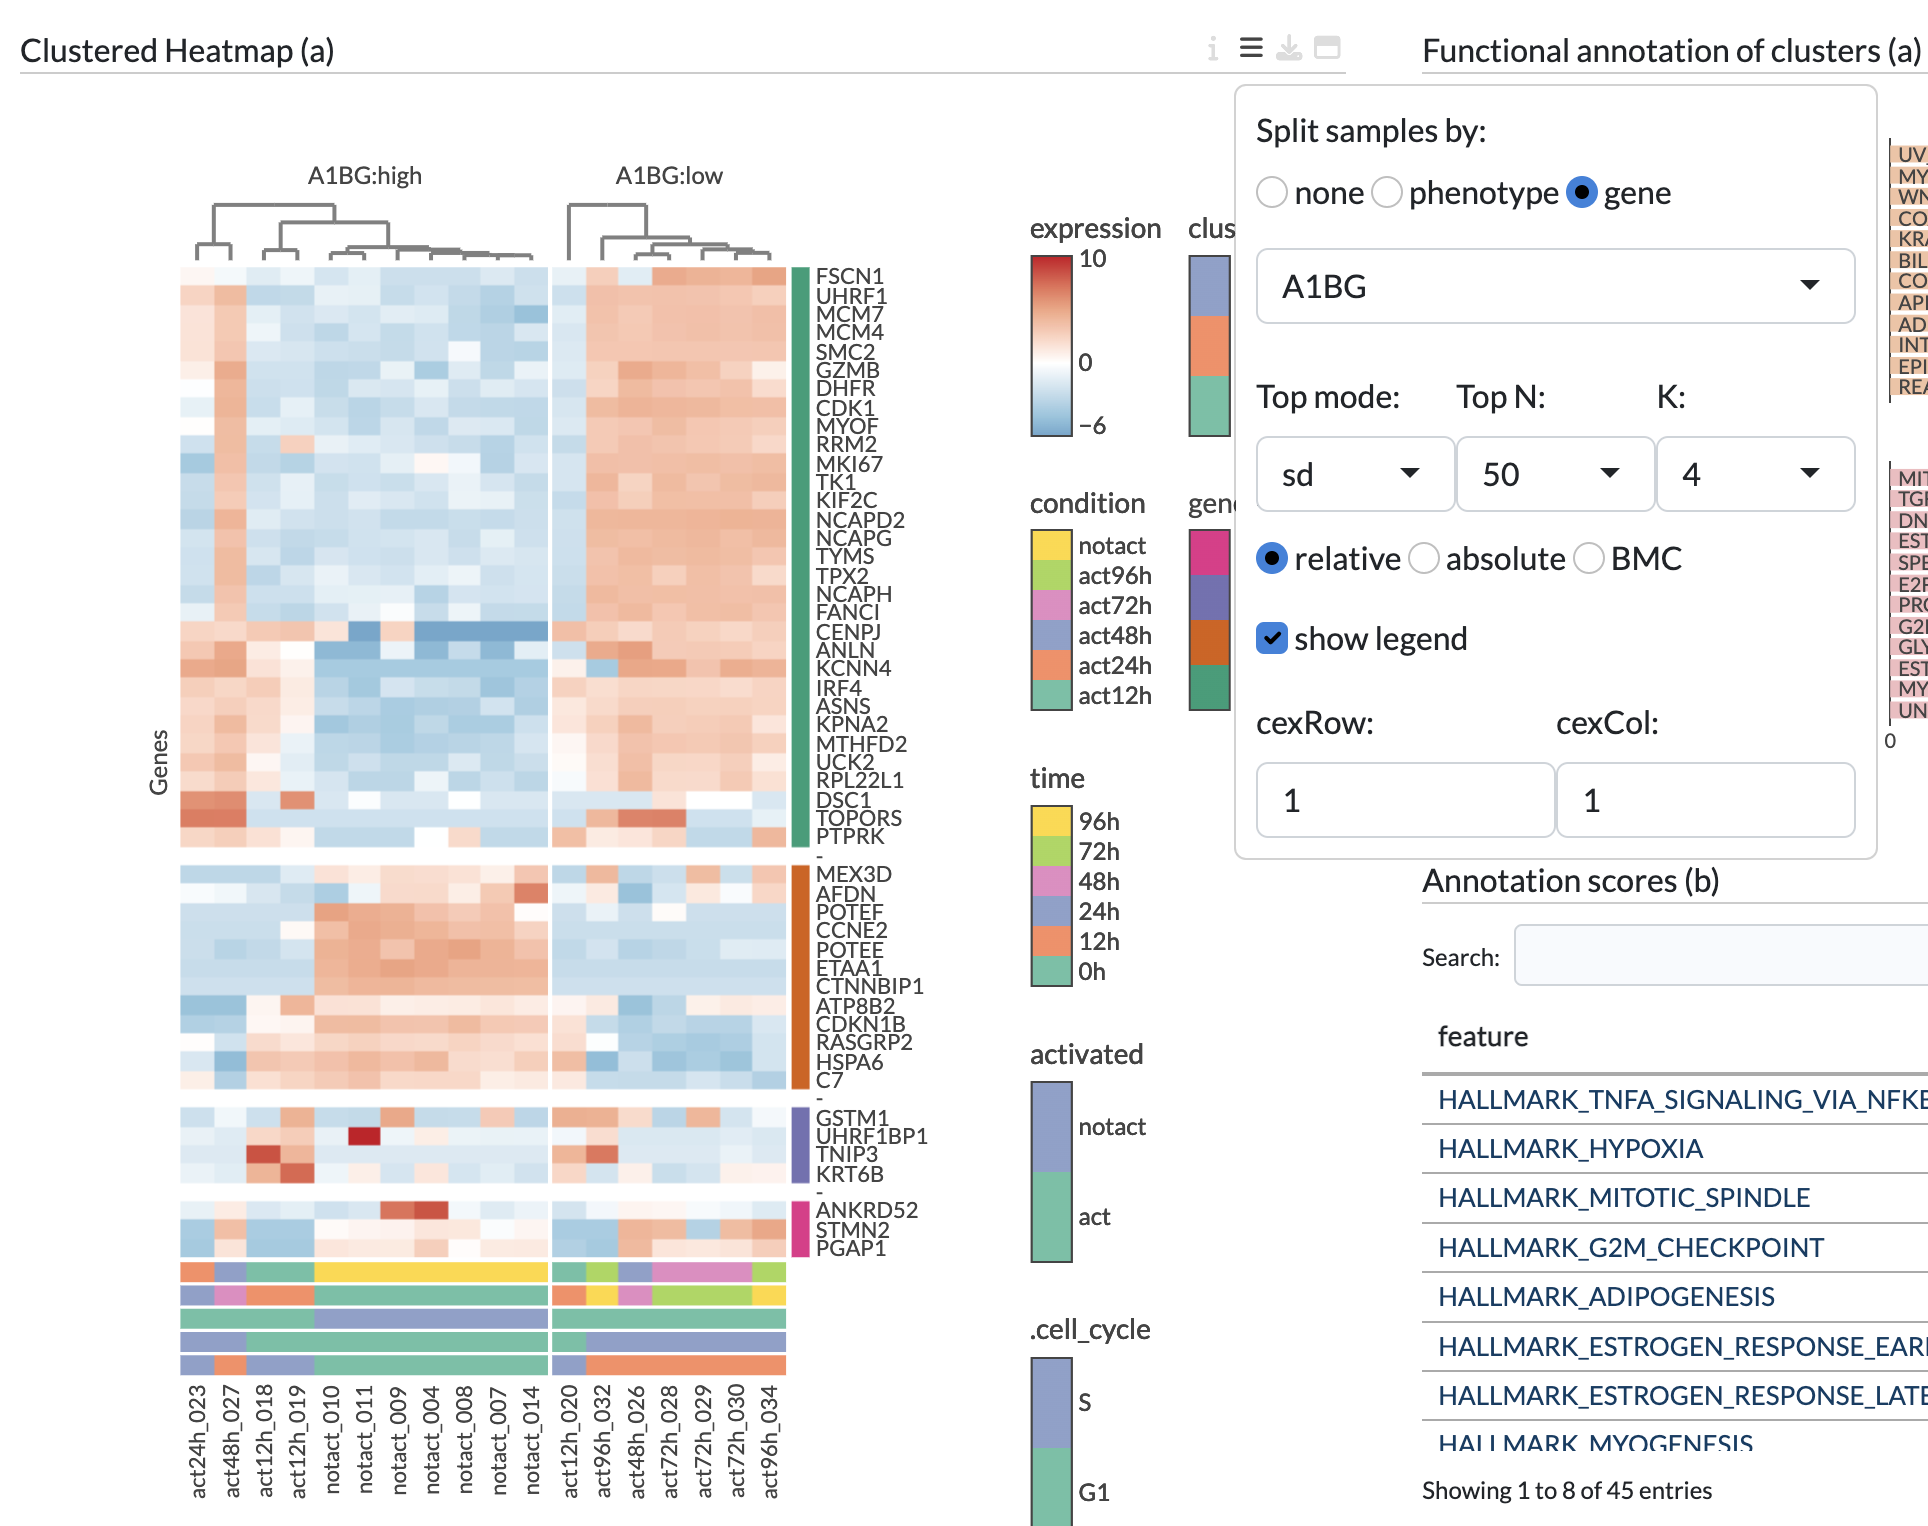The height and width of the screenshot is (1526, 1928).
Task: Open the HALLMARK_HYPOXIA annotation link
Action: tap(1570, 1148)
